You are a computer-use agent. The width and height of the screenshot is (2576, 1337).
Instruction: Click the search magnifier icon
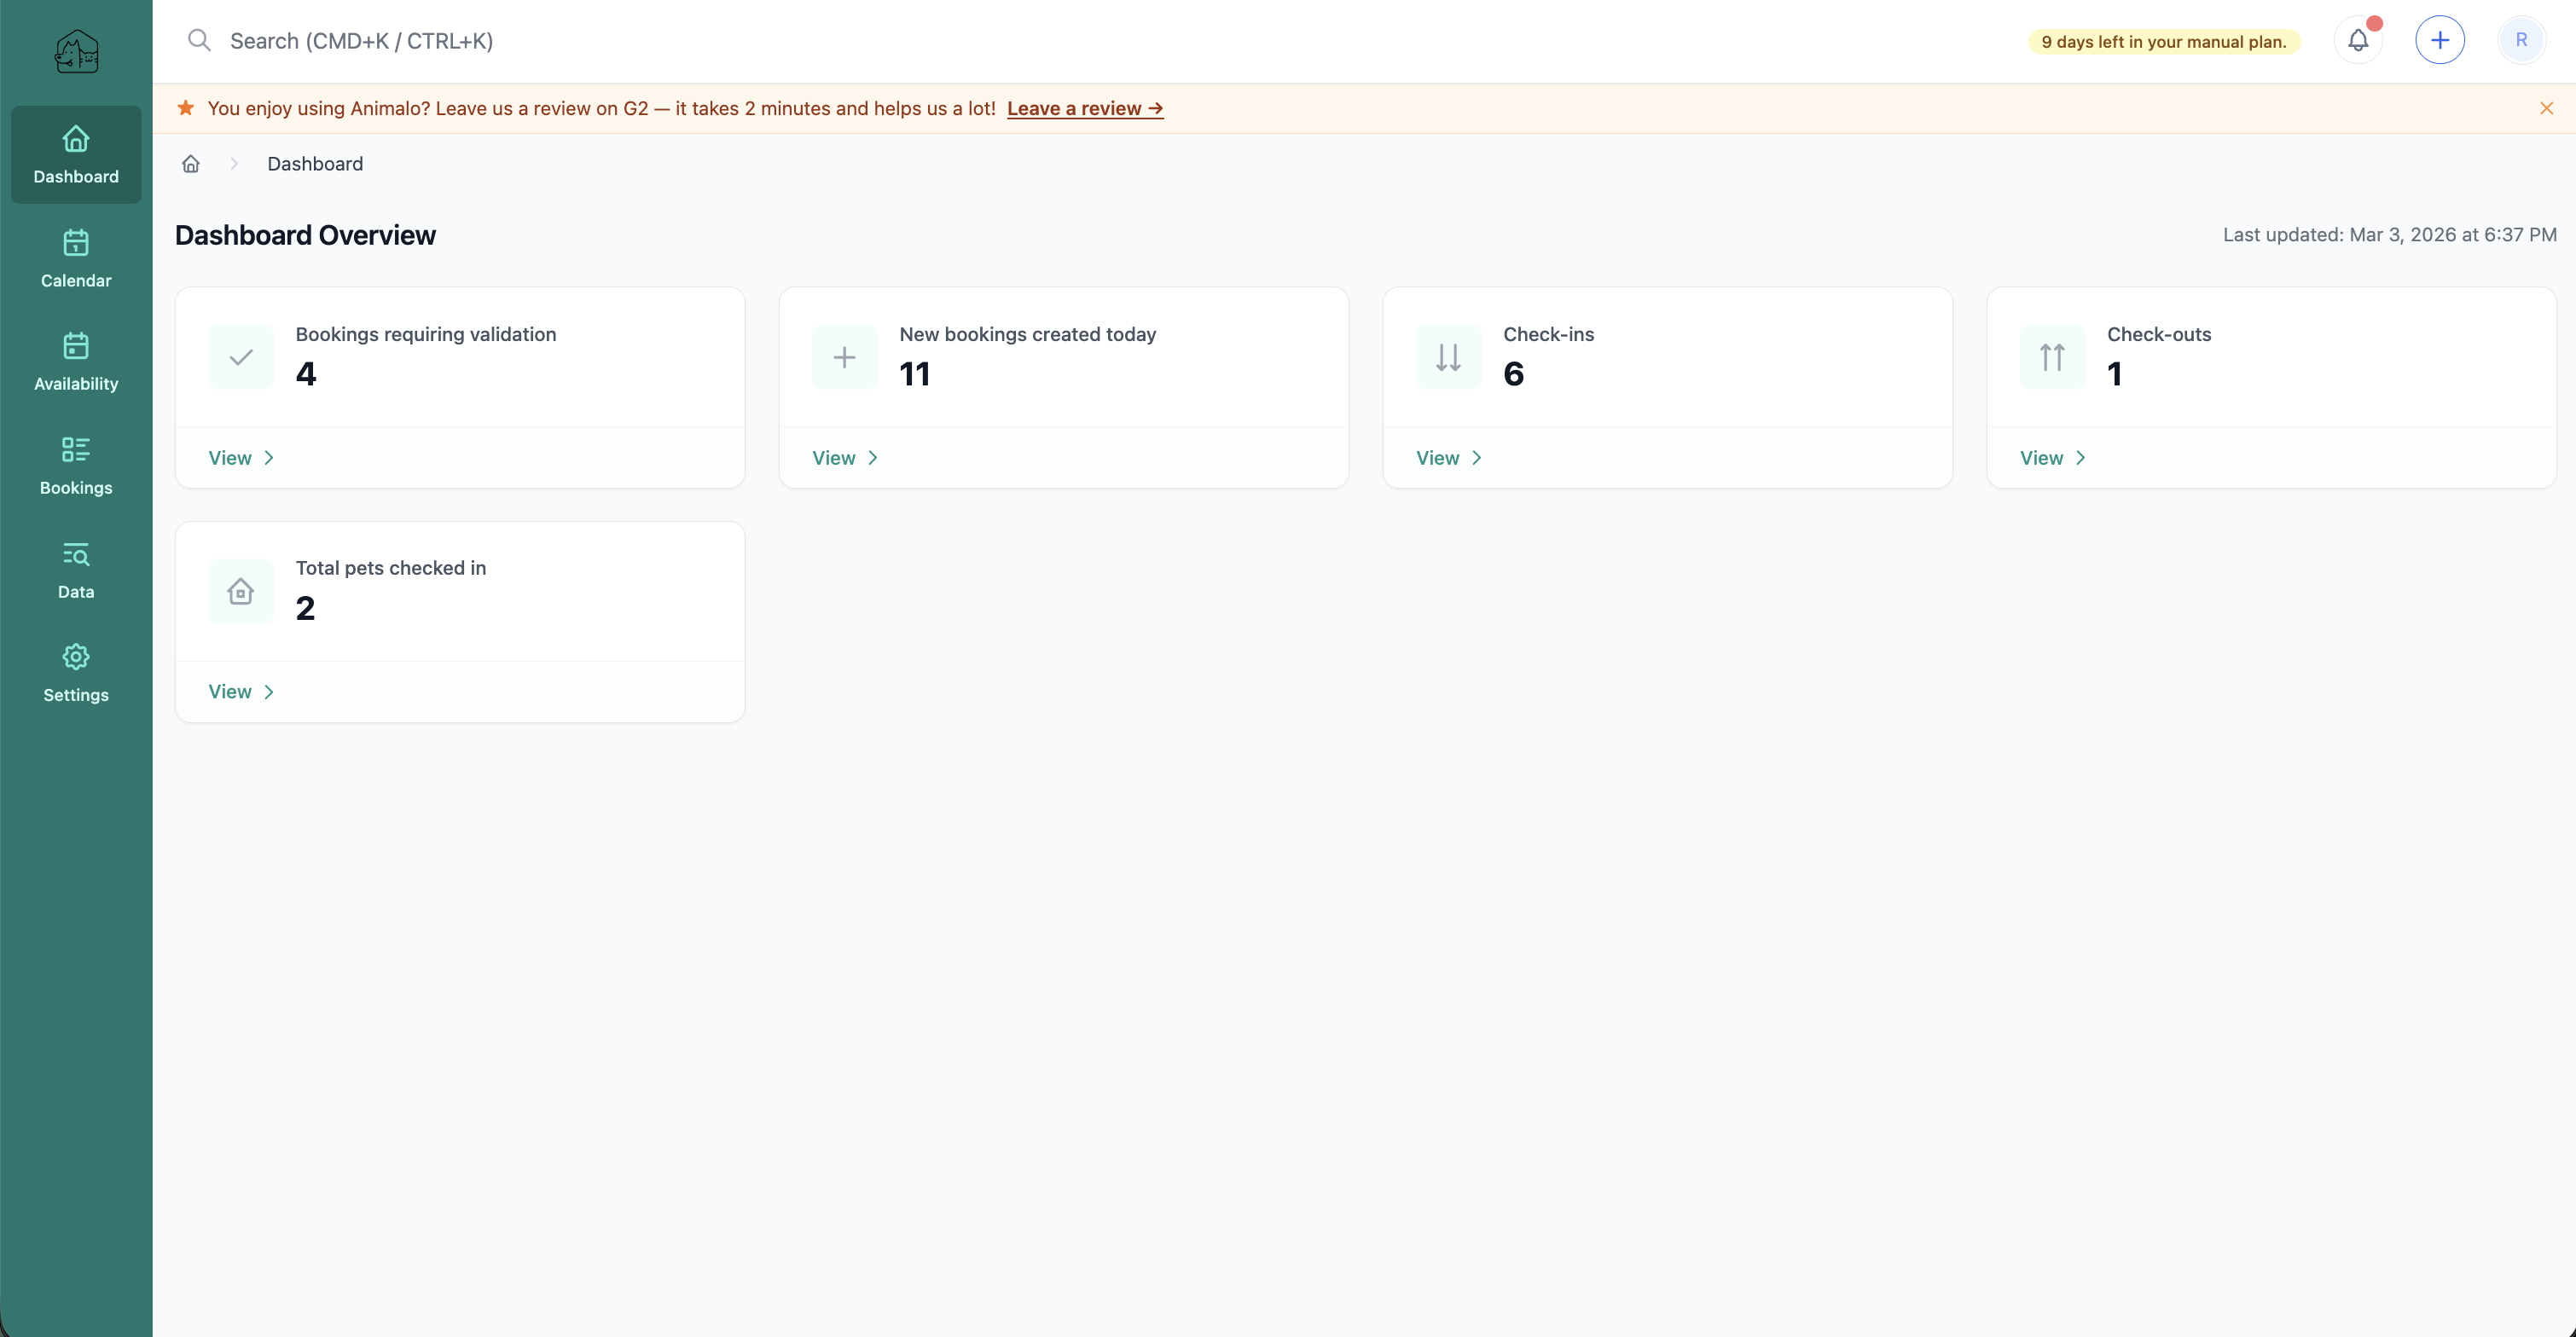[x=199, y=40]
